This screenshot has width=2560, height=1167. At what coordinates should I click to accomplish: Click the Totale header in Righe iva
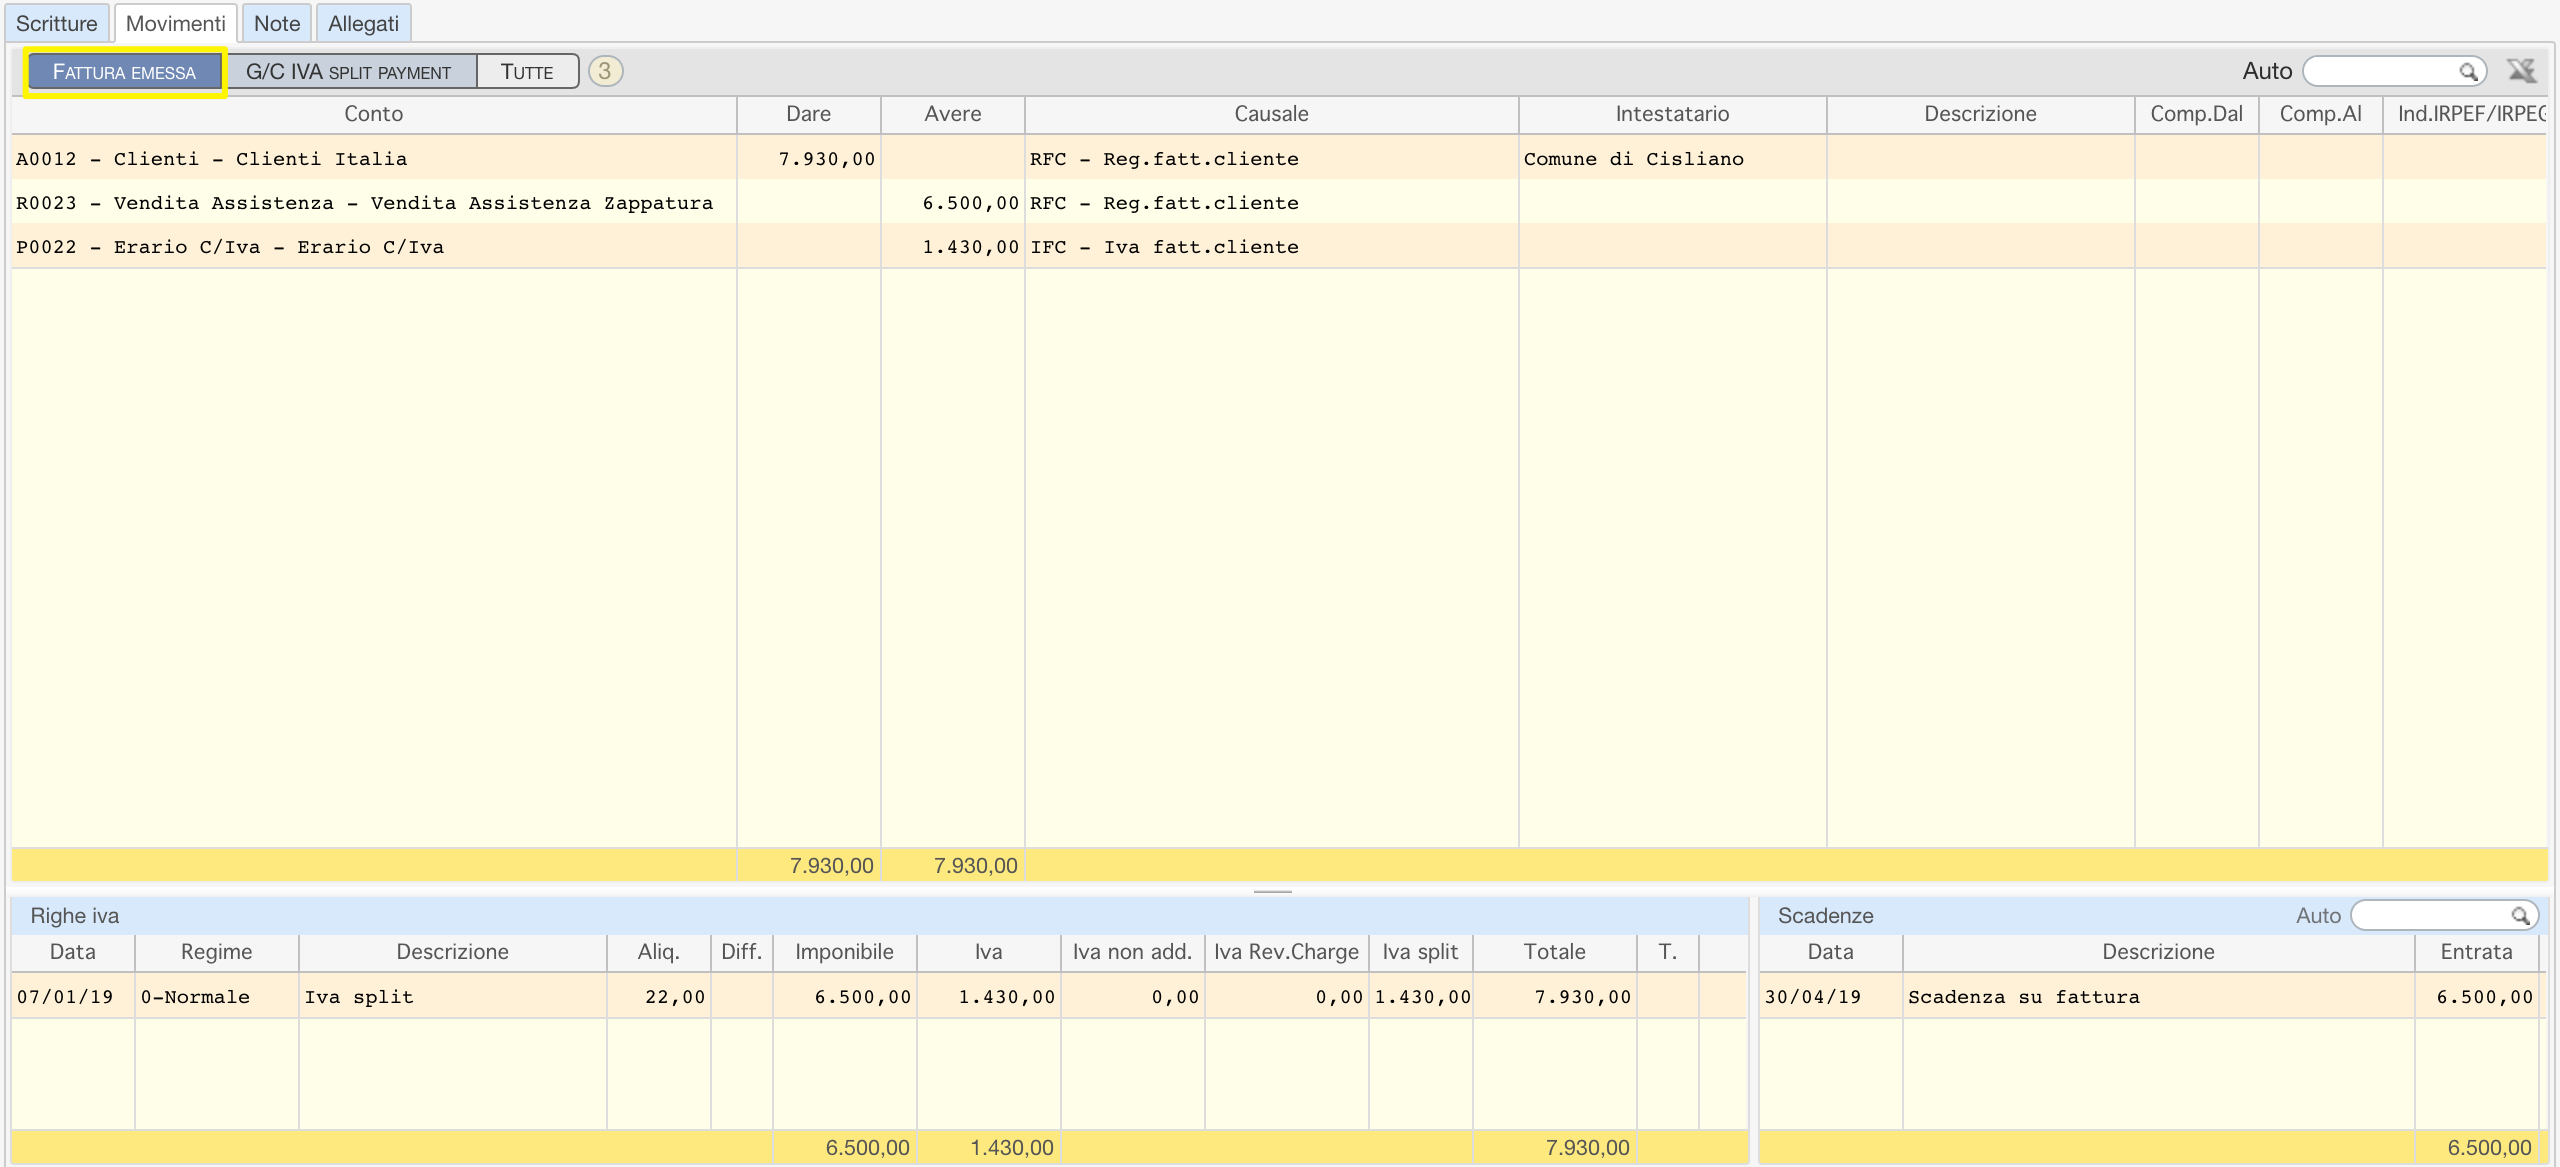click(x=1555, y=952)
